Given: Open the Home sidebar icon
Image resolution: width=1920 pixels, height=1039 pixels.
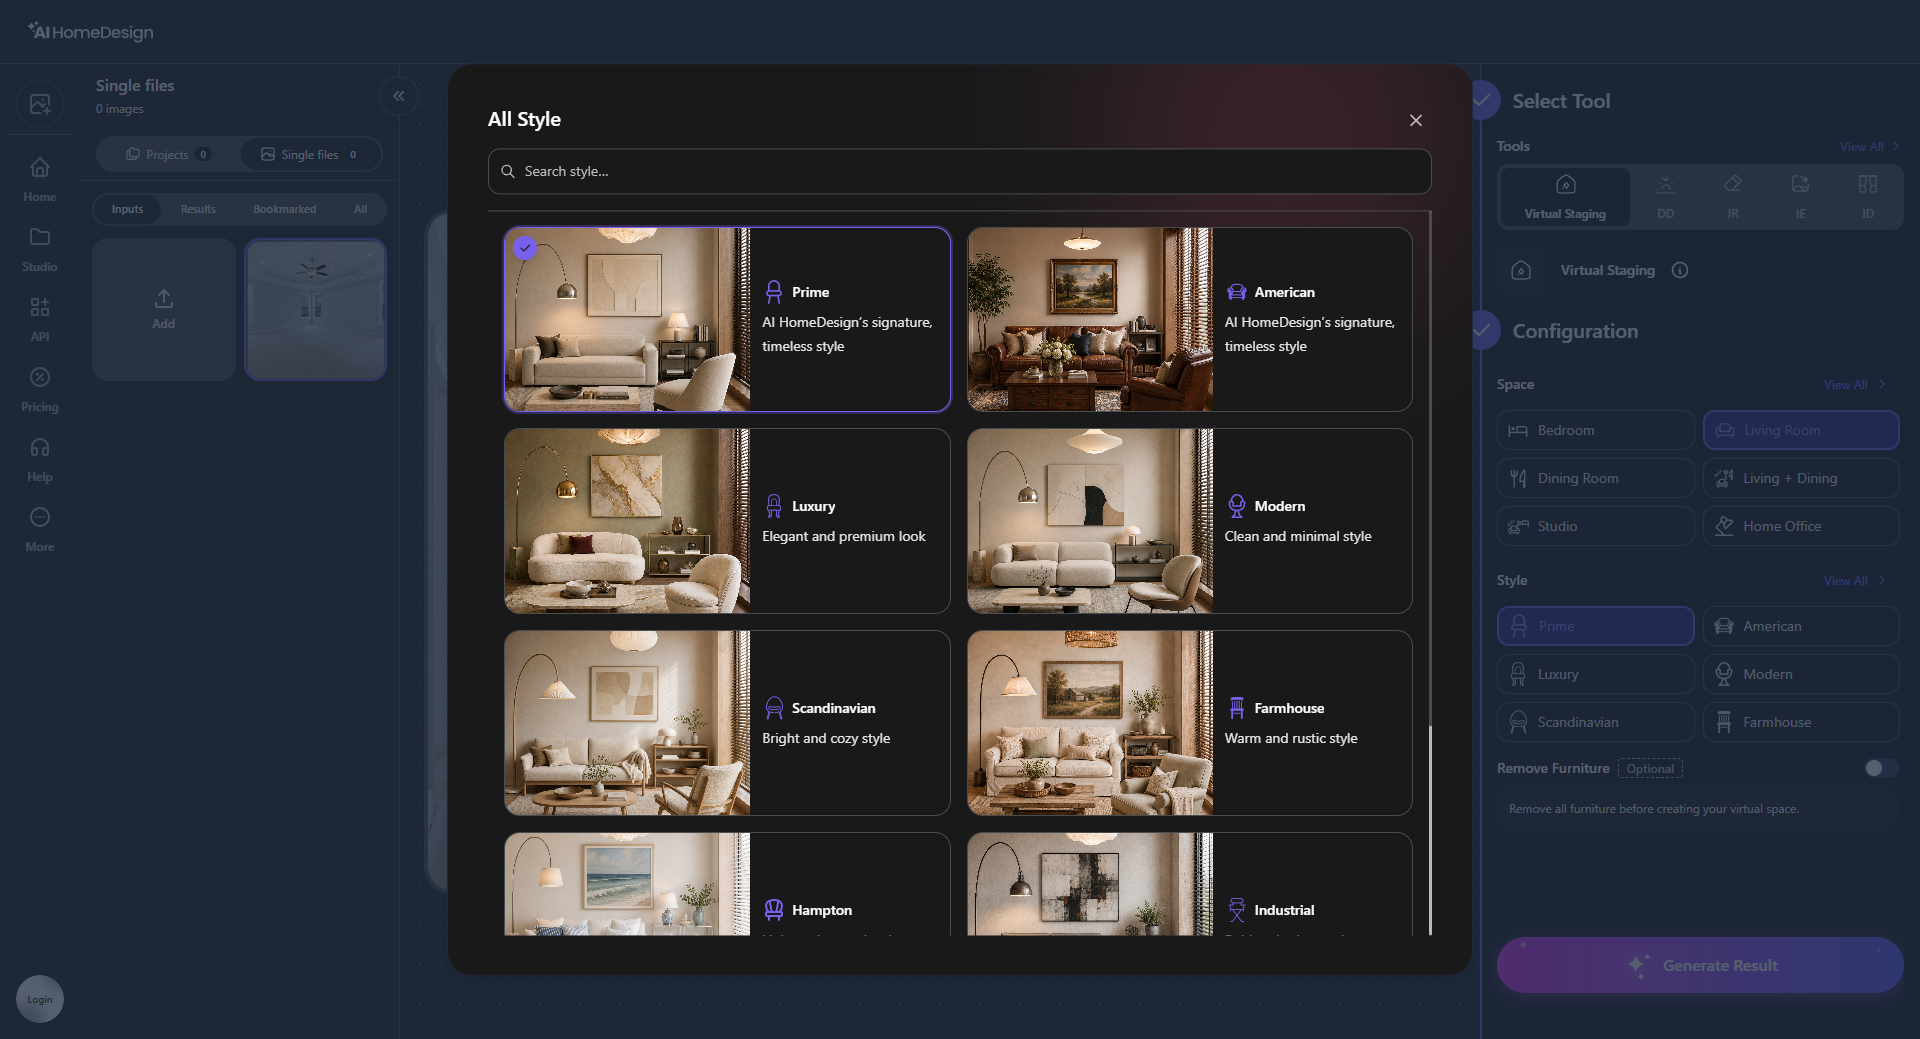Looking at the screenshot, I should coord(39,167).
